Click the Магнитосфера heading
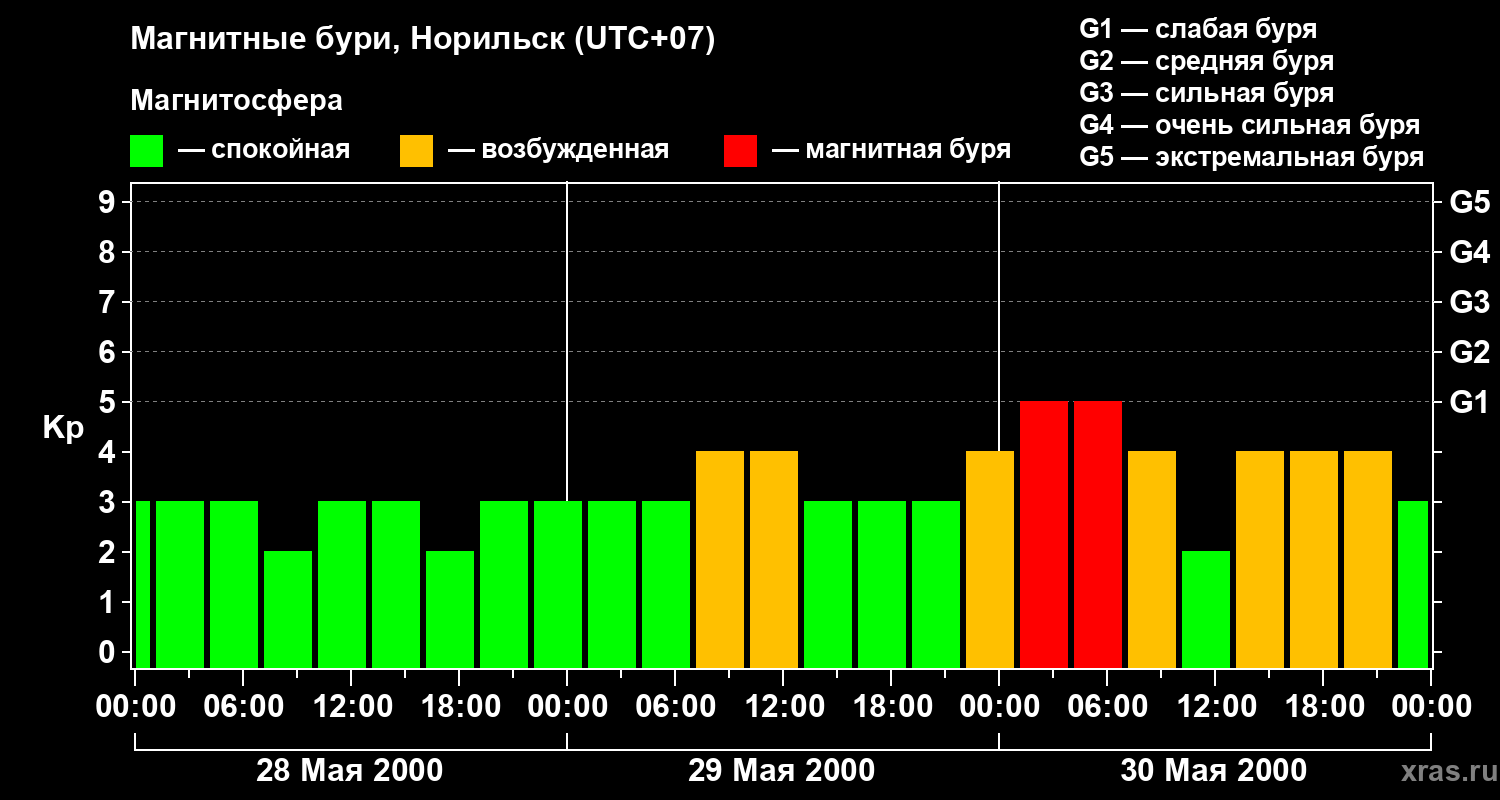1500x800 pixels. pyautogui.click(x=236, y=101)
